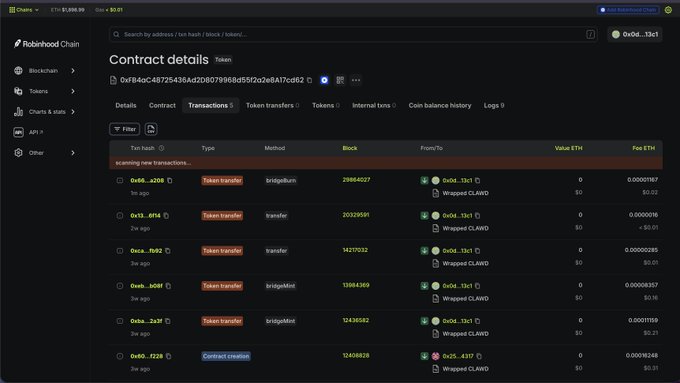Screen dimensions: 680x383
Task: Expand details for row 0xba...2a3f
Action: [120, 321]
